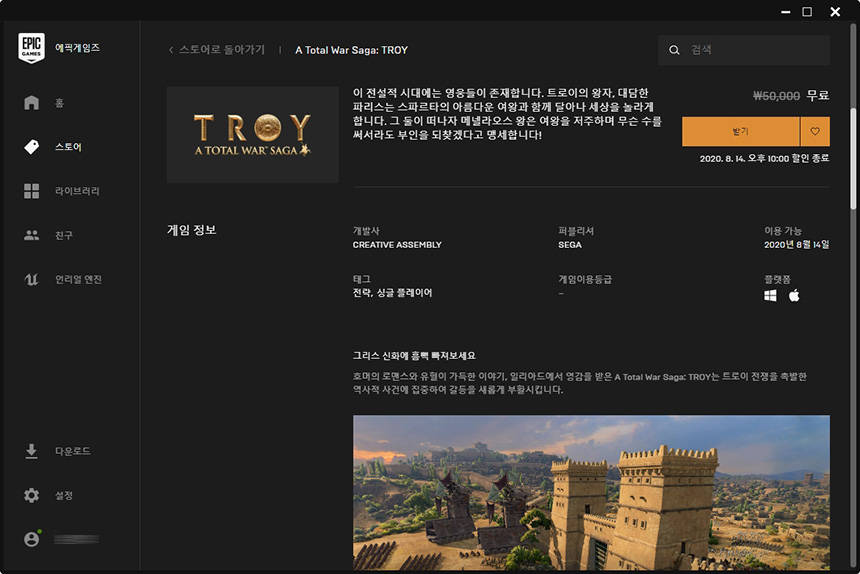The image size is (860, 574).
Task: Click the 할인 종료 sale end date text
Action: (765, 158)
